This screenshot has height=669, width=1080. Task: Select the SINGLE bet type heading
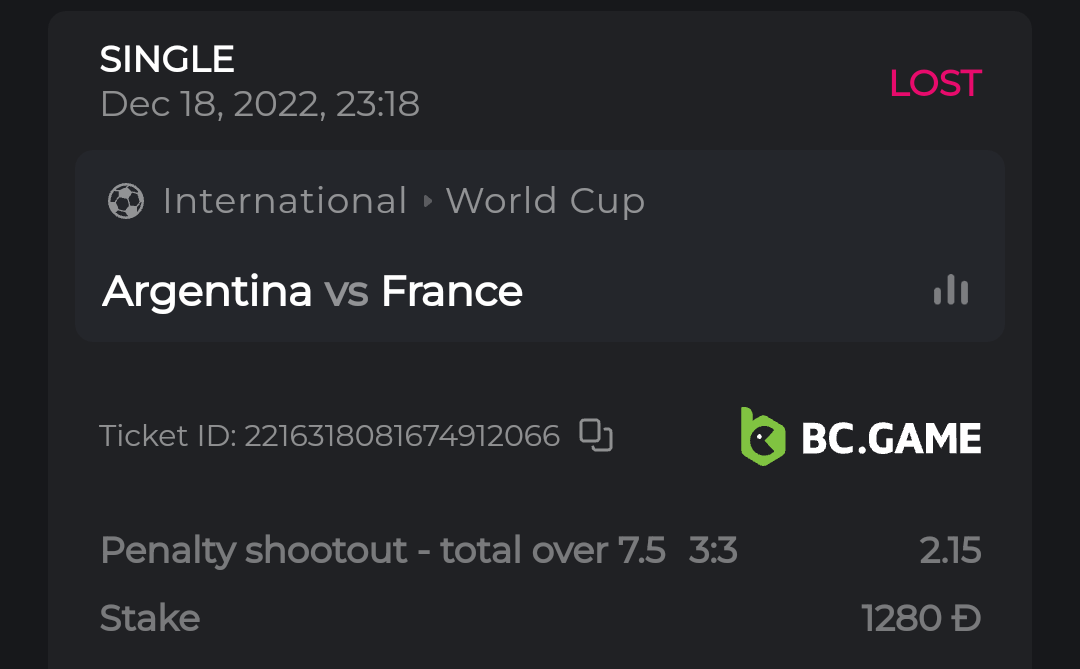167,60
